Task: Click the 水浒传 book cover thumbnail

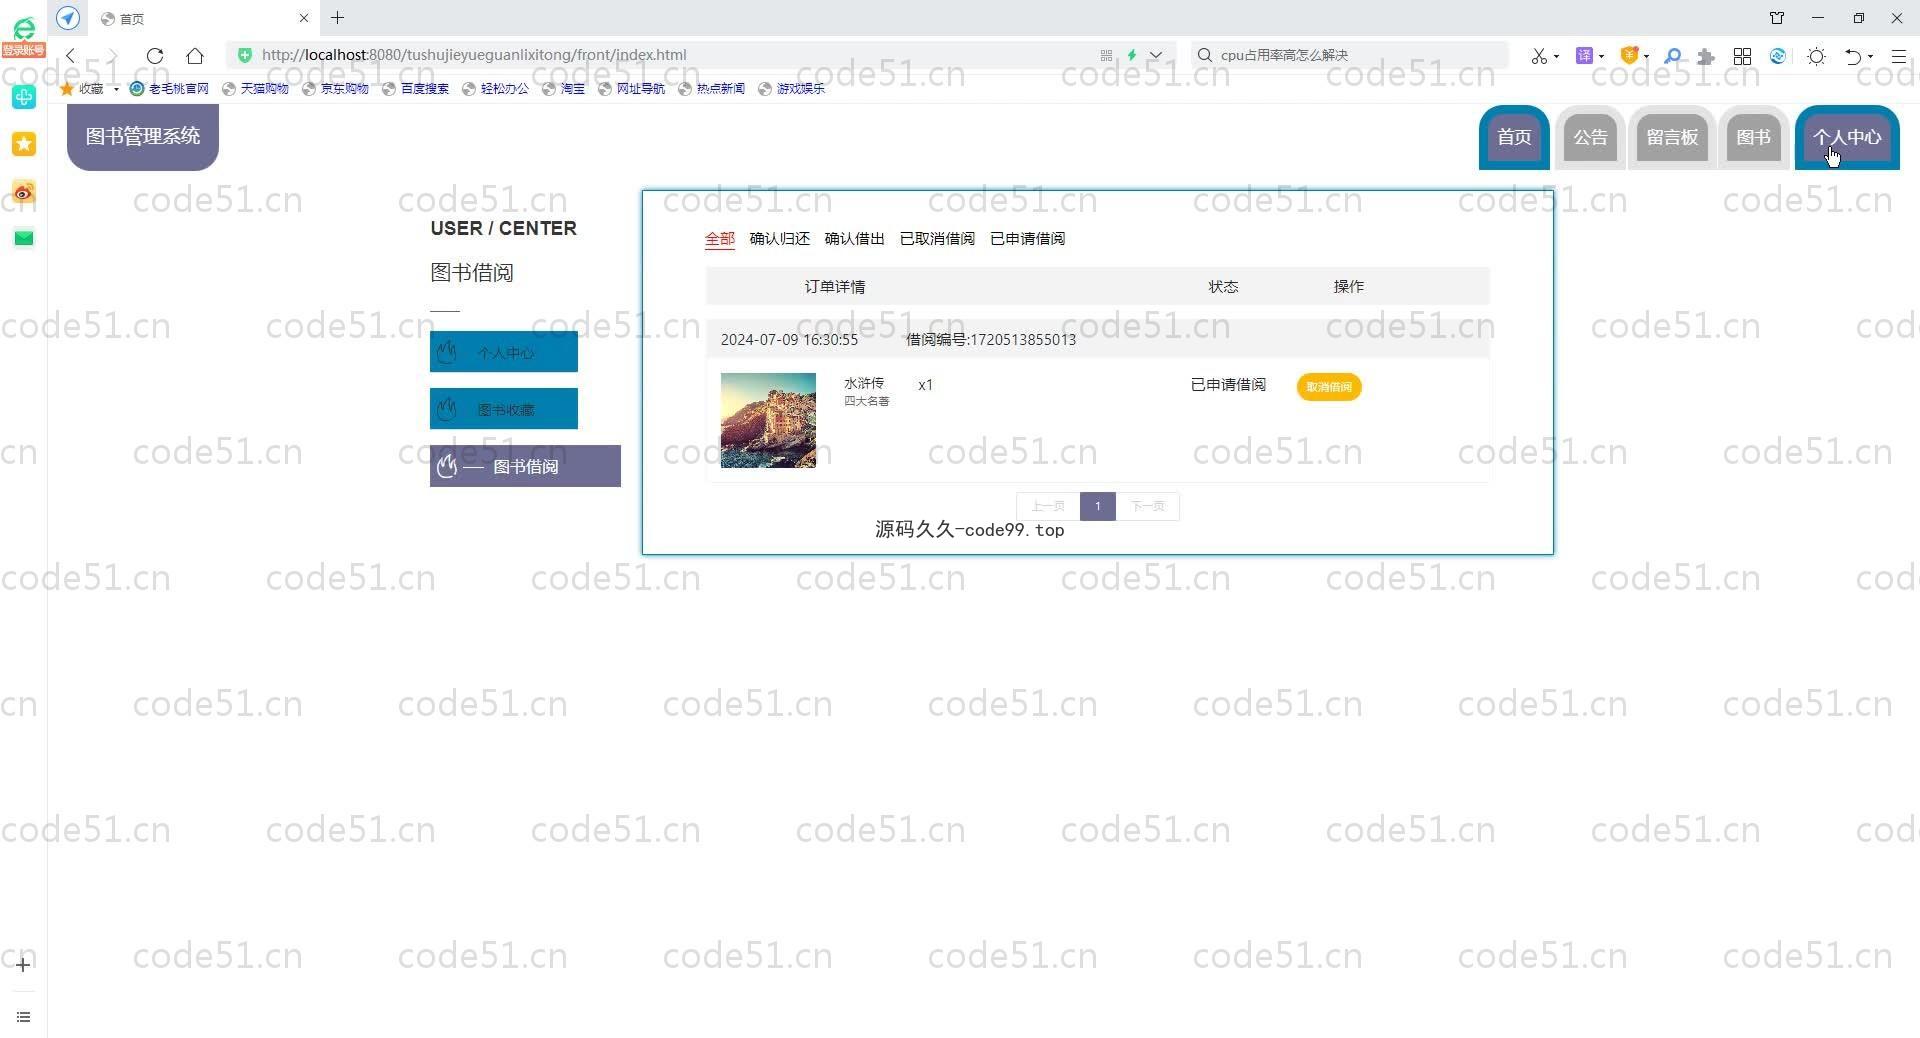Action: tap(768, 420)
